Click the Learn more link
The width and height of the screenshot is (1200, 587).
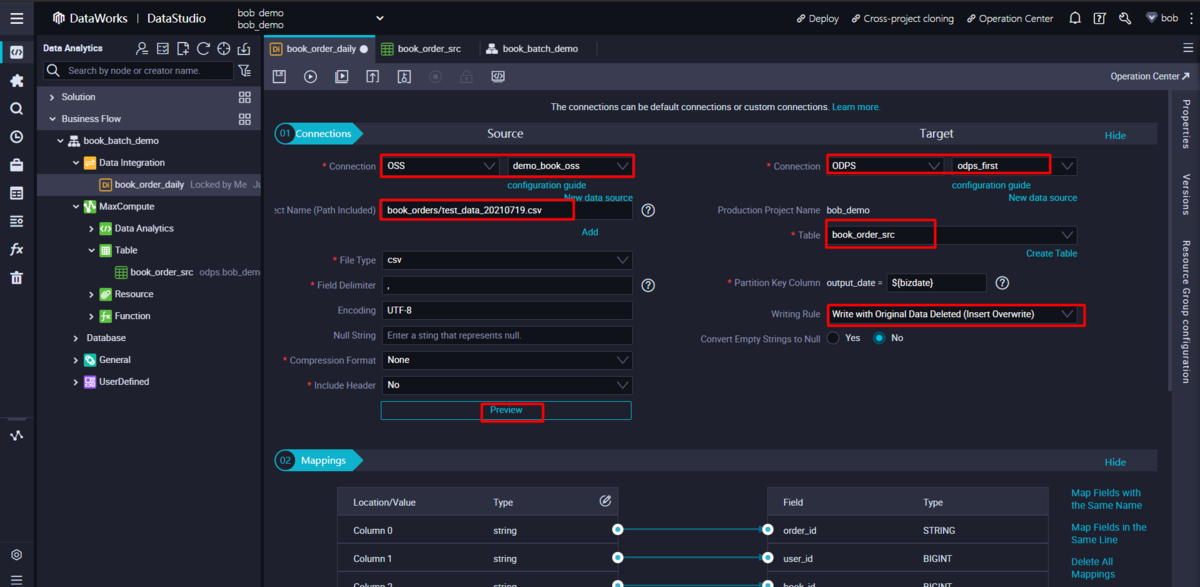pos(856,107)
